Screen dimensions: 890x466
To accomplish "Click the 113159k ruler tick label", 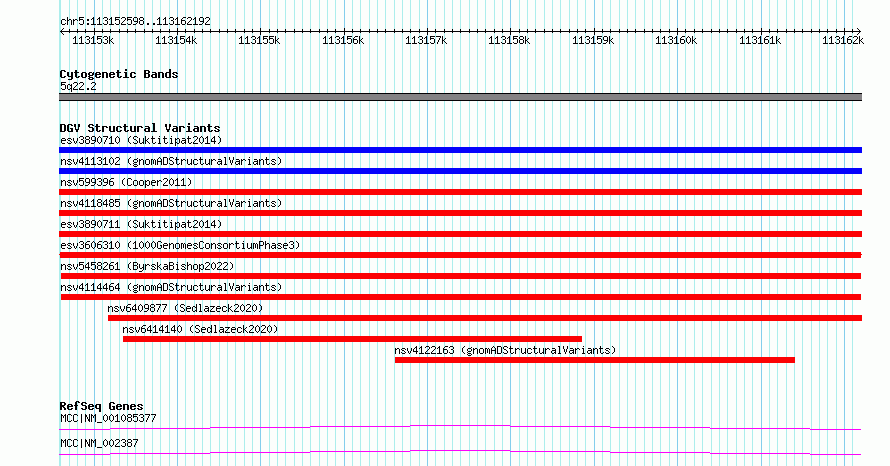I will (593, 40).
